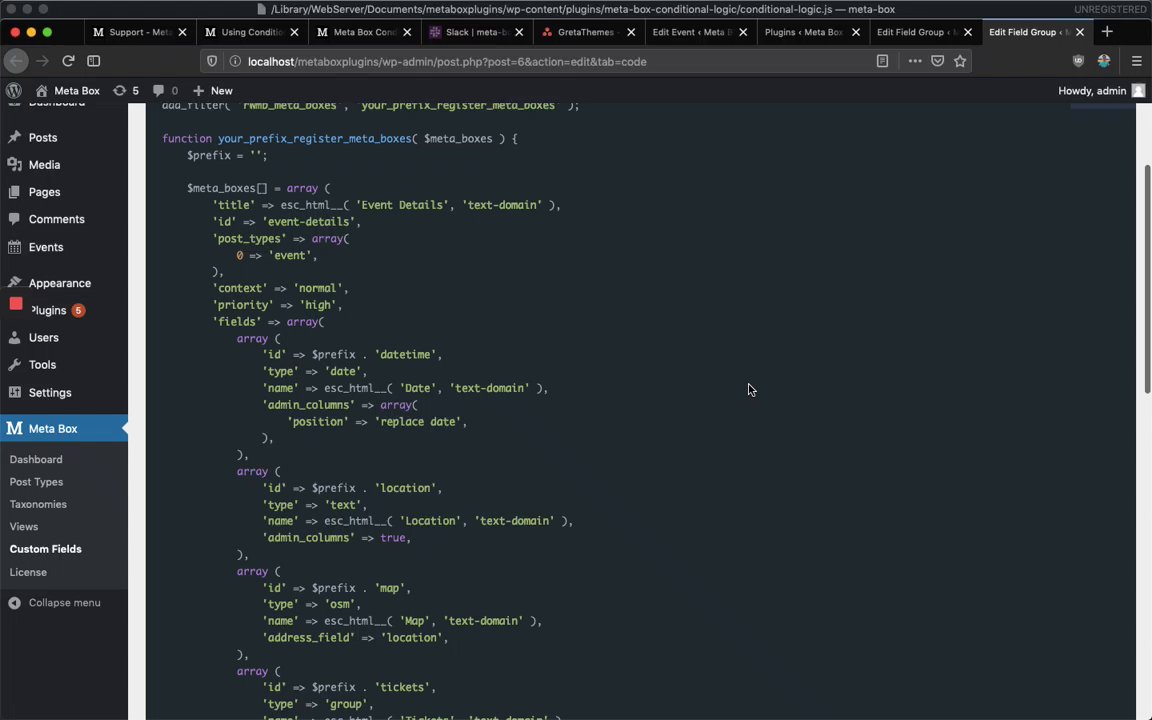Open the License submenu link
1152x720 pixels.
coord(28,572)
